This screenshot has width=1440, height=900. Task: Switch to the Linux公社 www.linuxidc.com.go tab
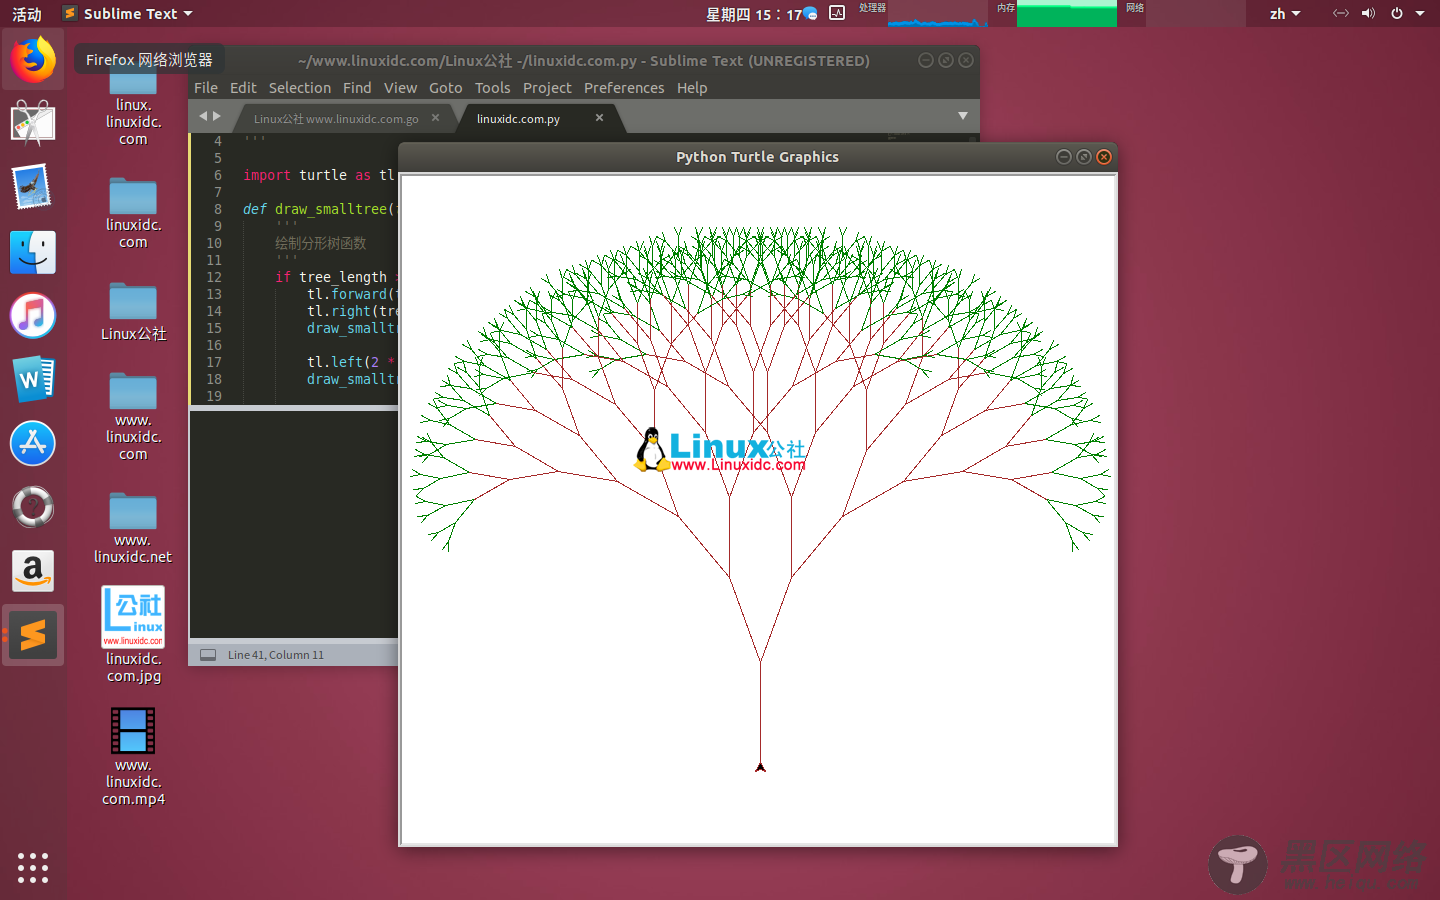tap(336, 118)
